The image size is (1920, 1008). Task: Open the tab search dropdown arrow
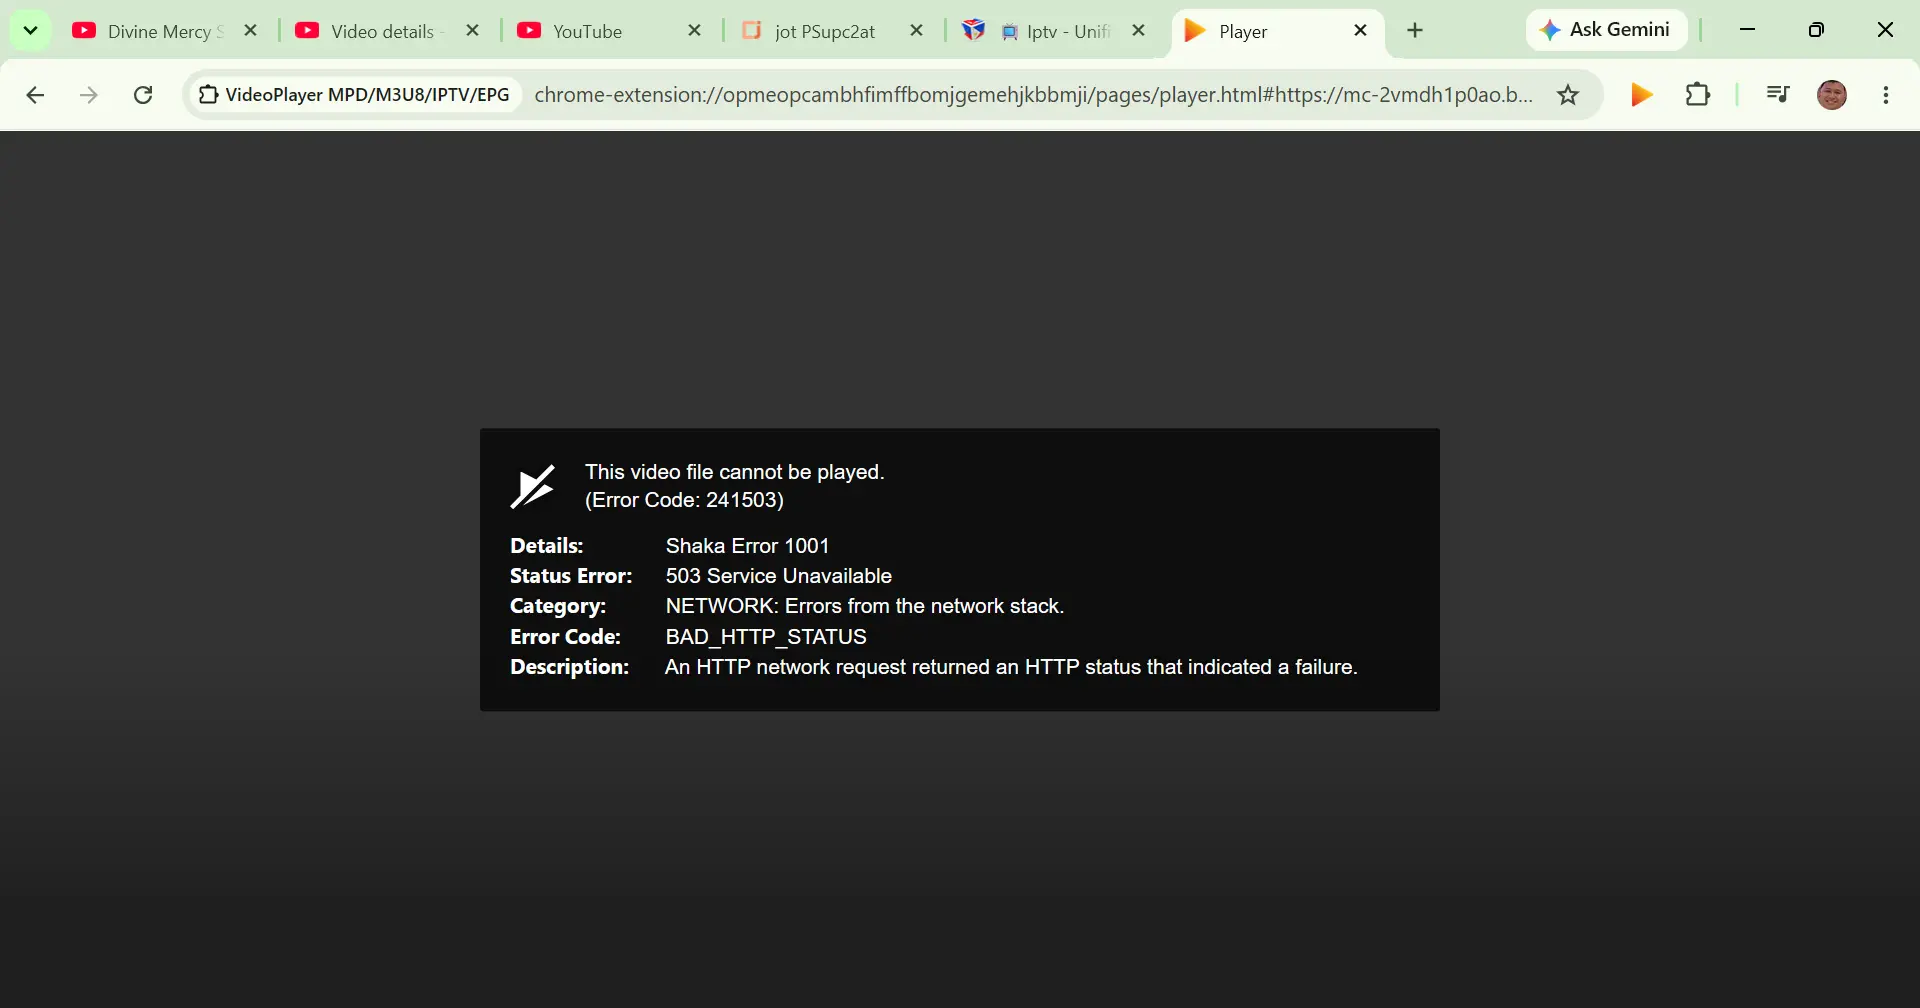[30, 31]
